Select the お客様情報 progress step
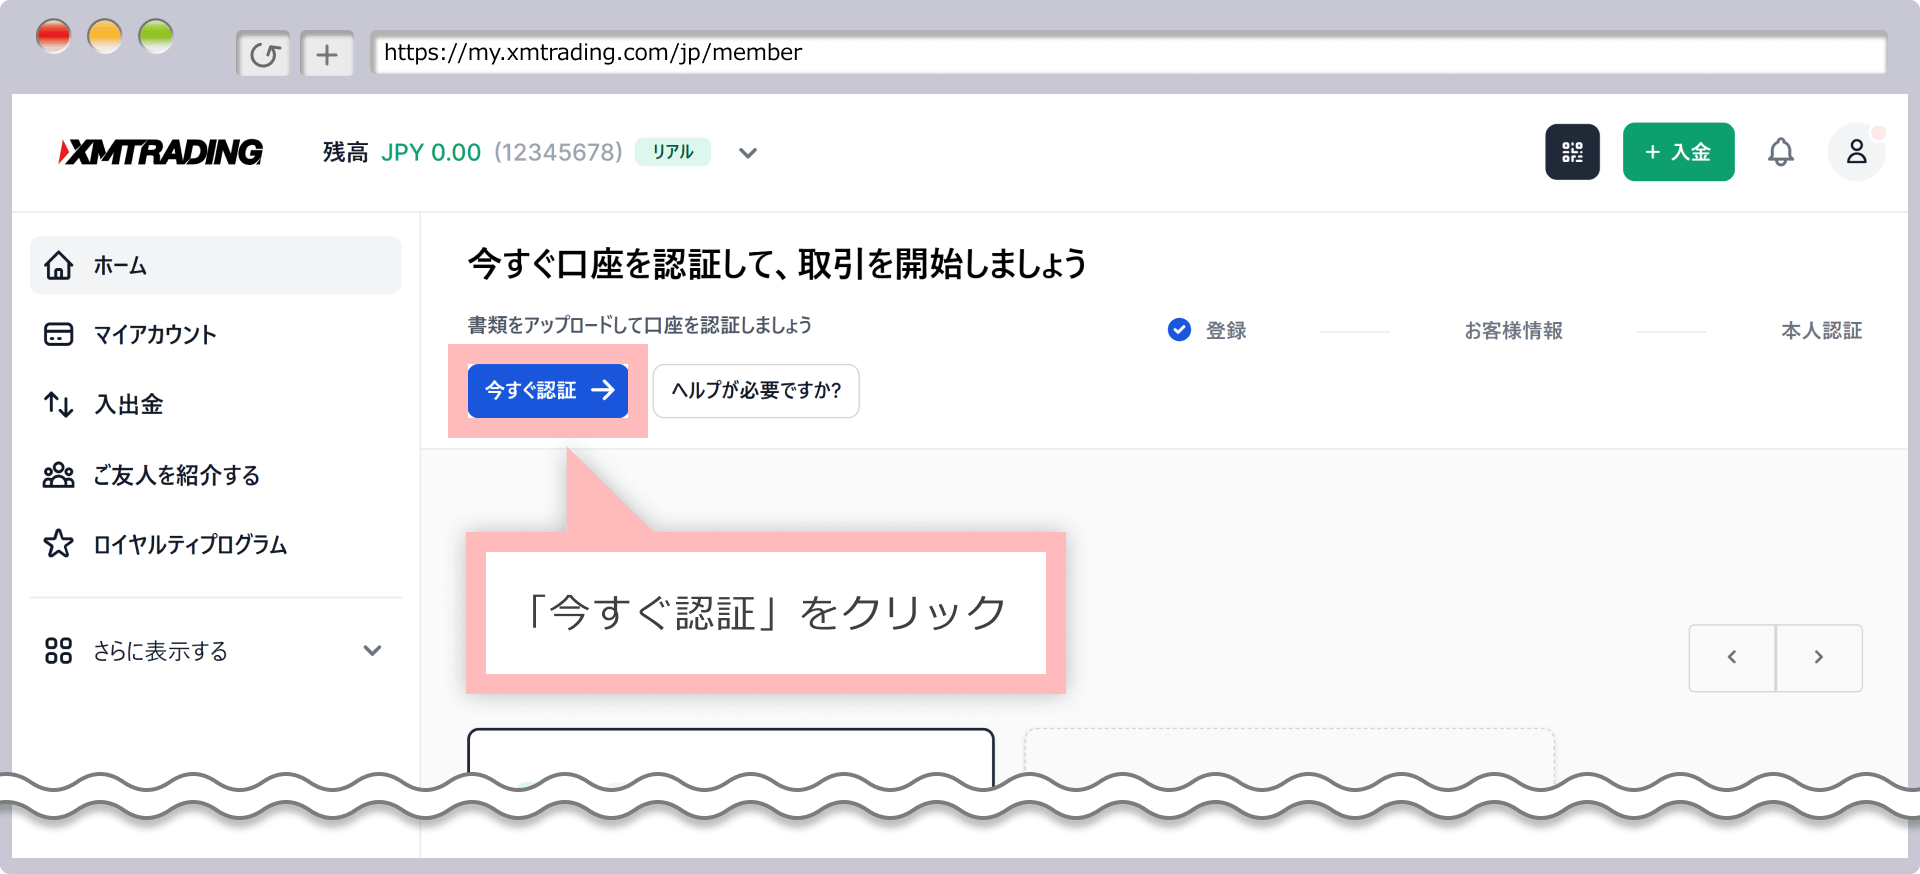 (1513, 331)
